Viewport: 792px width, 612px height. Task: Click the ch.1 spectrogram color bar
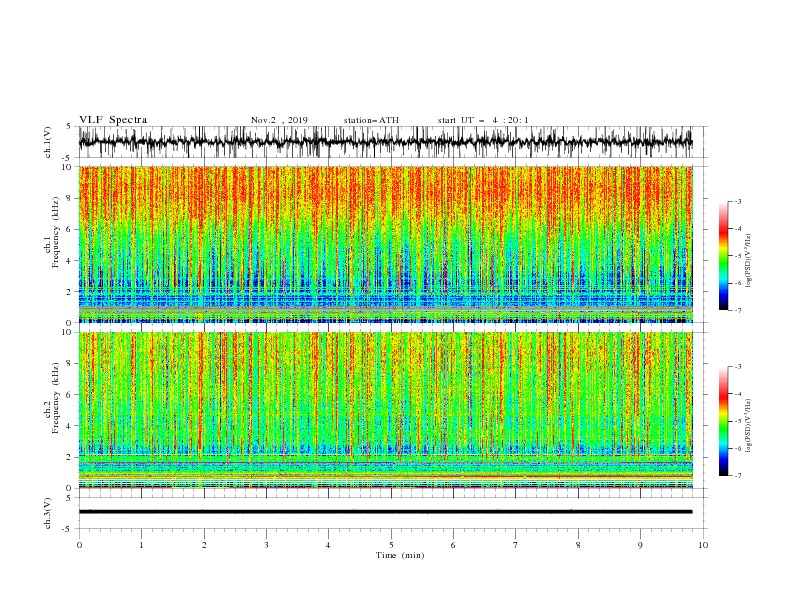pos(724,256)
